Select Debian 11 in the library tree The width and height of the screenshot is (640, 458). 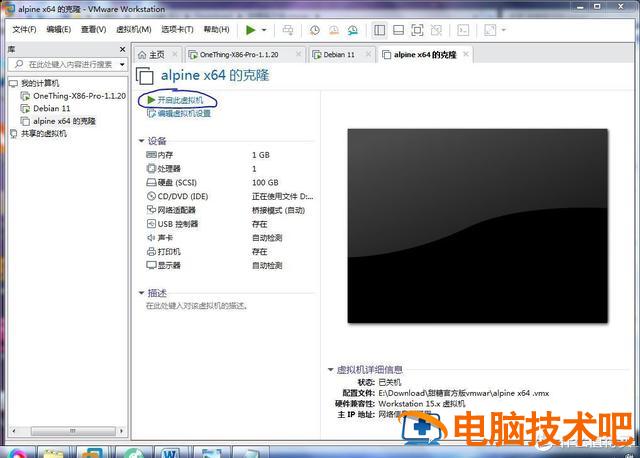51,109
